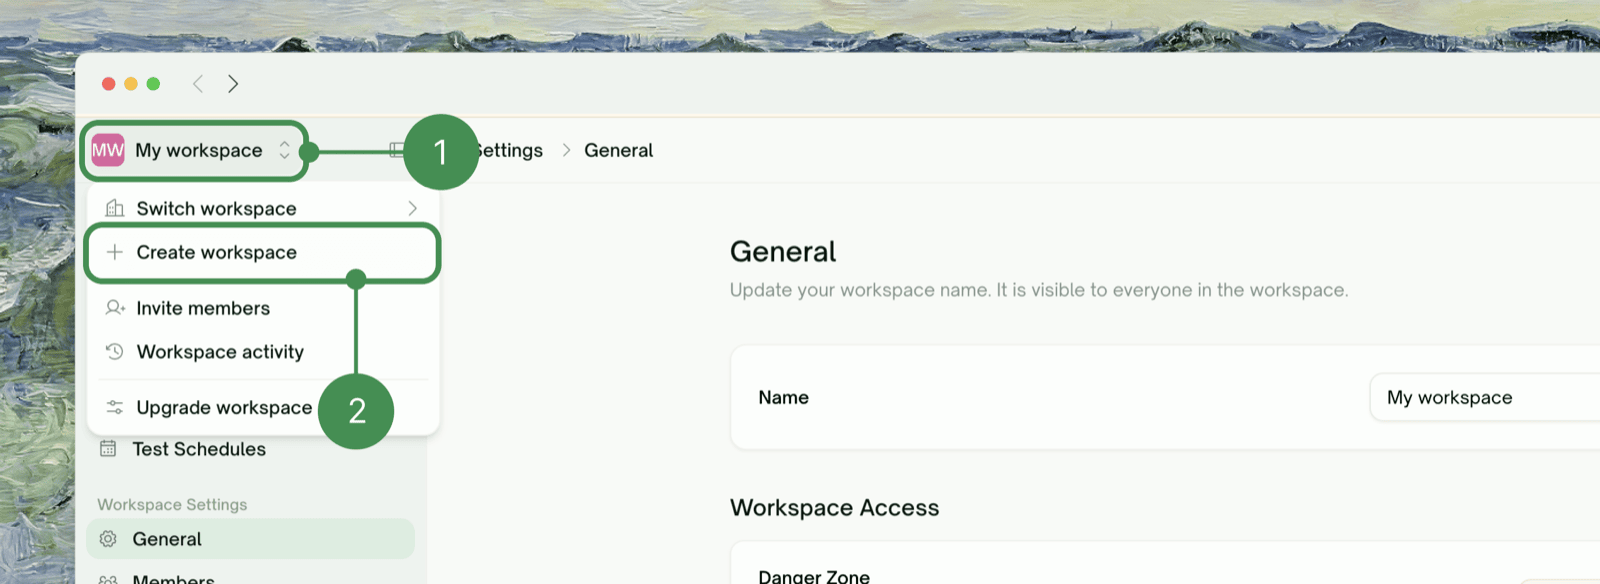The image size is (1600, 584).
Task: Click the sliders icon beside Upgrade workspace
Action: point(115,407)
